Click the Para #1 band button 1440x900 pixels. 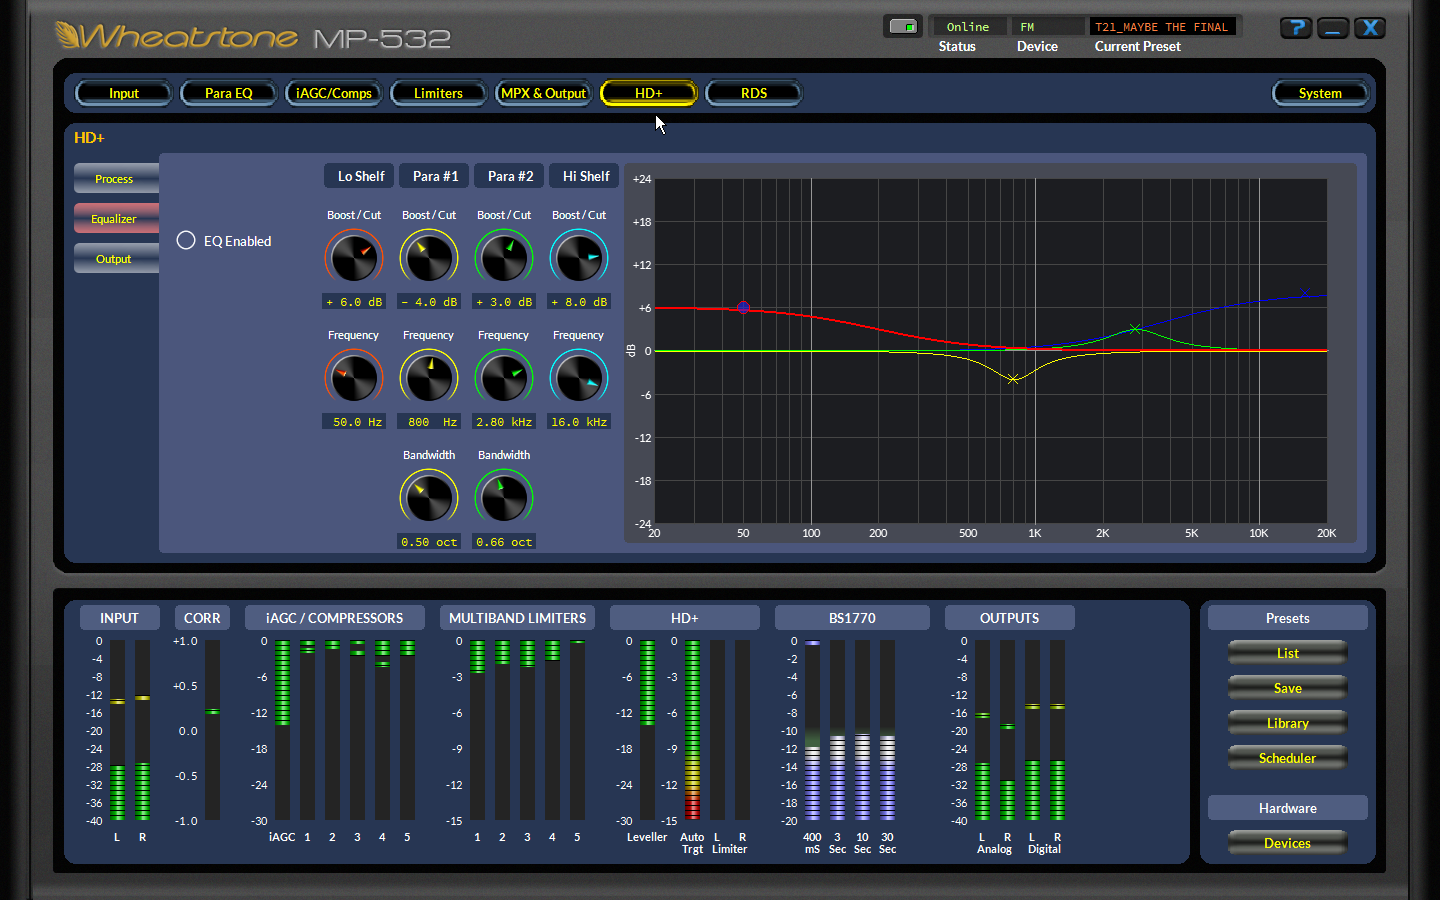click(x=435, y=176)
